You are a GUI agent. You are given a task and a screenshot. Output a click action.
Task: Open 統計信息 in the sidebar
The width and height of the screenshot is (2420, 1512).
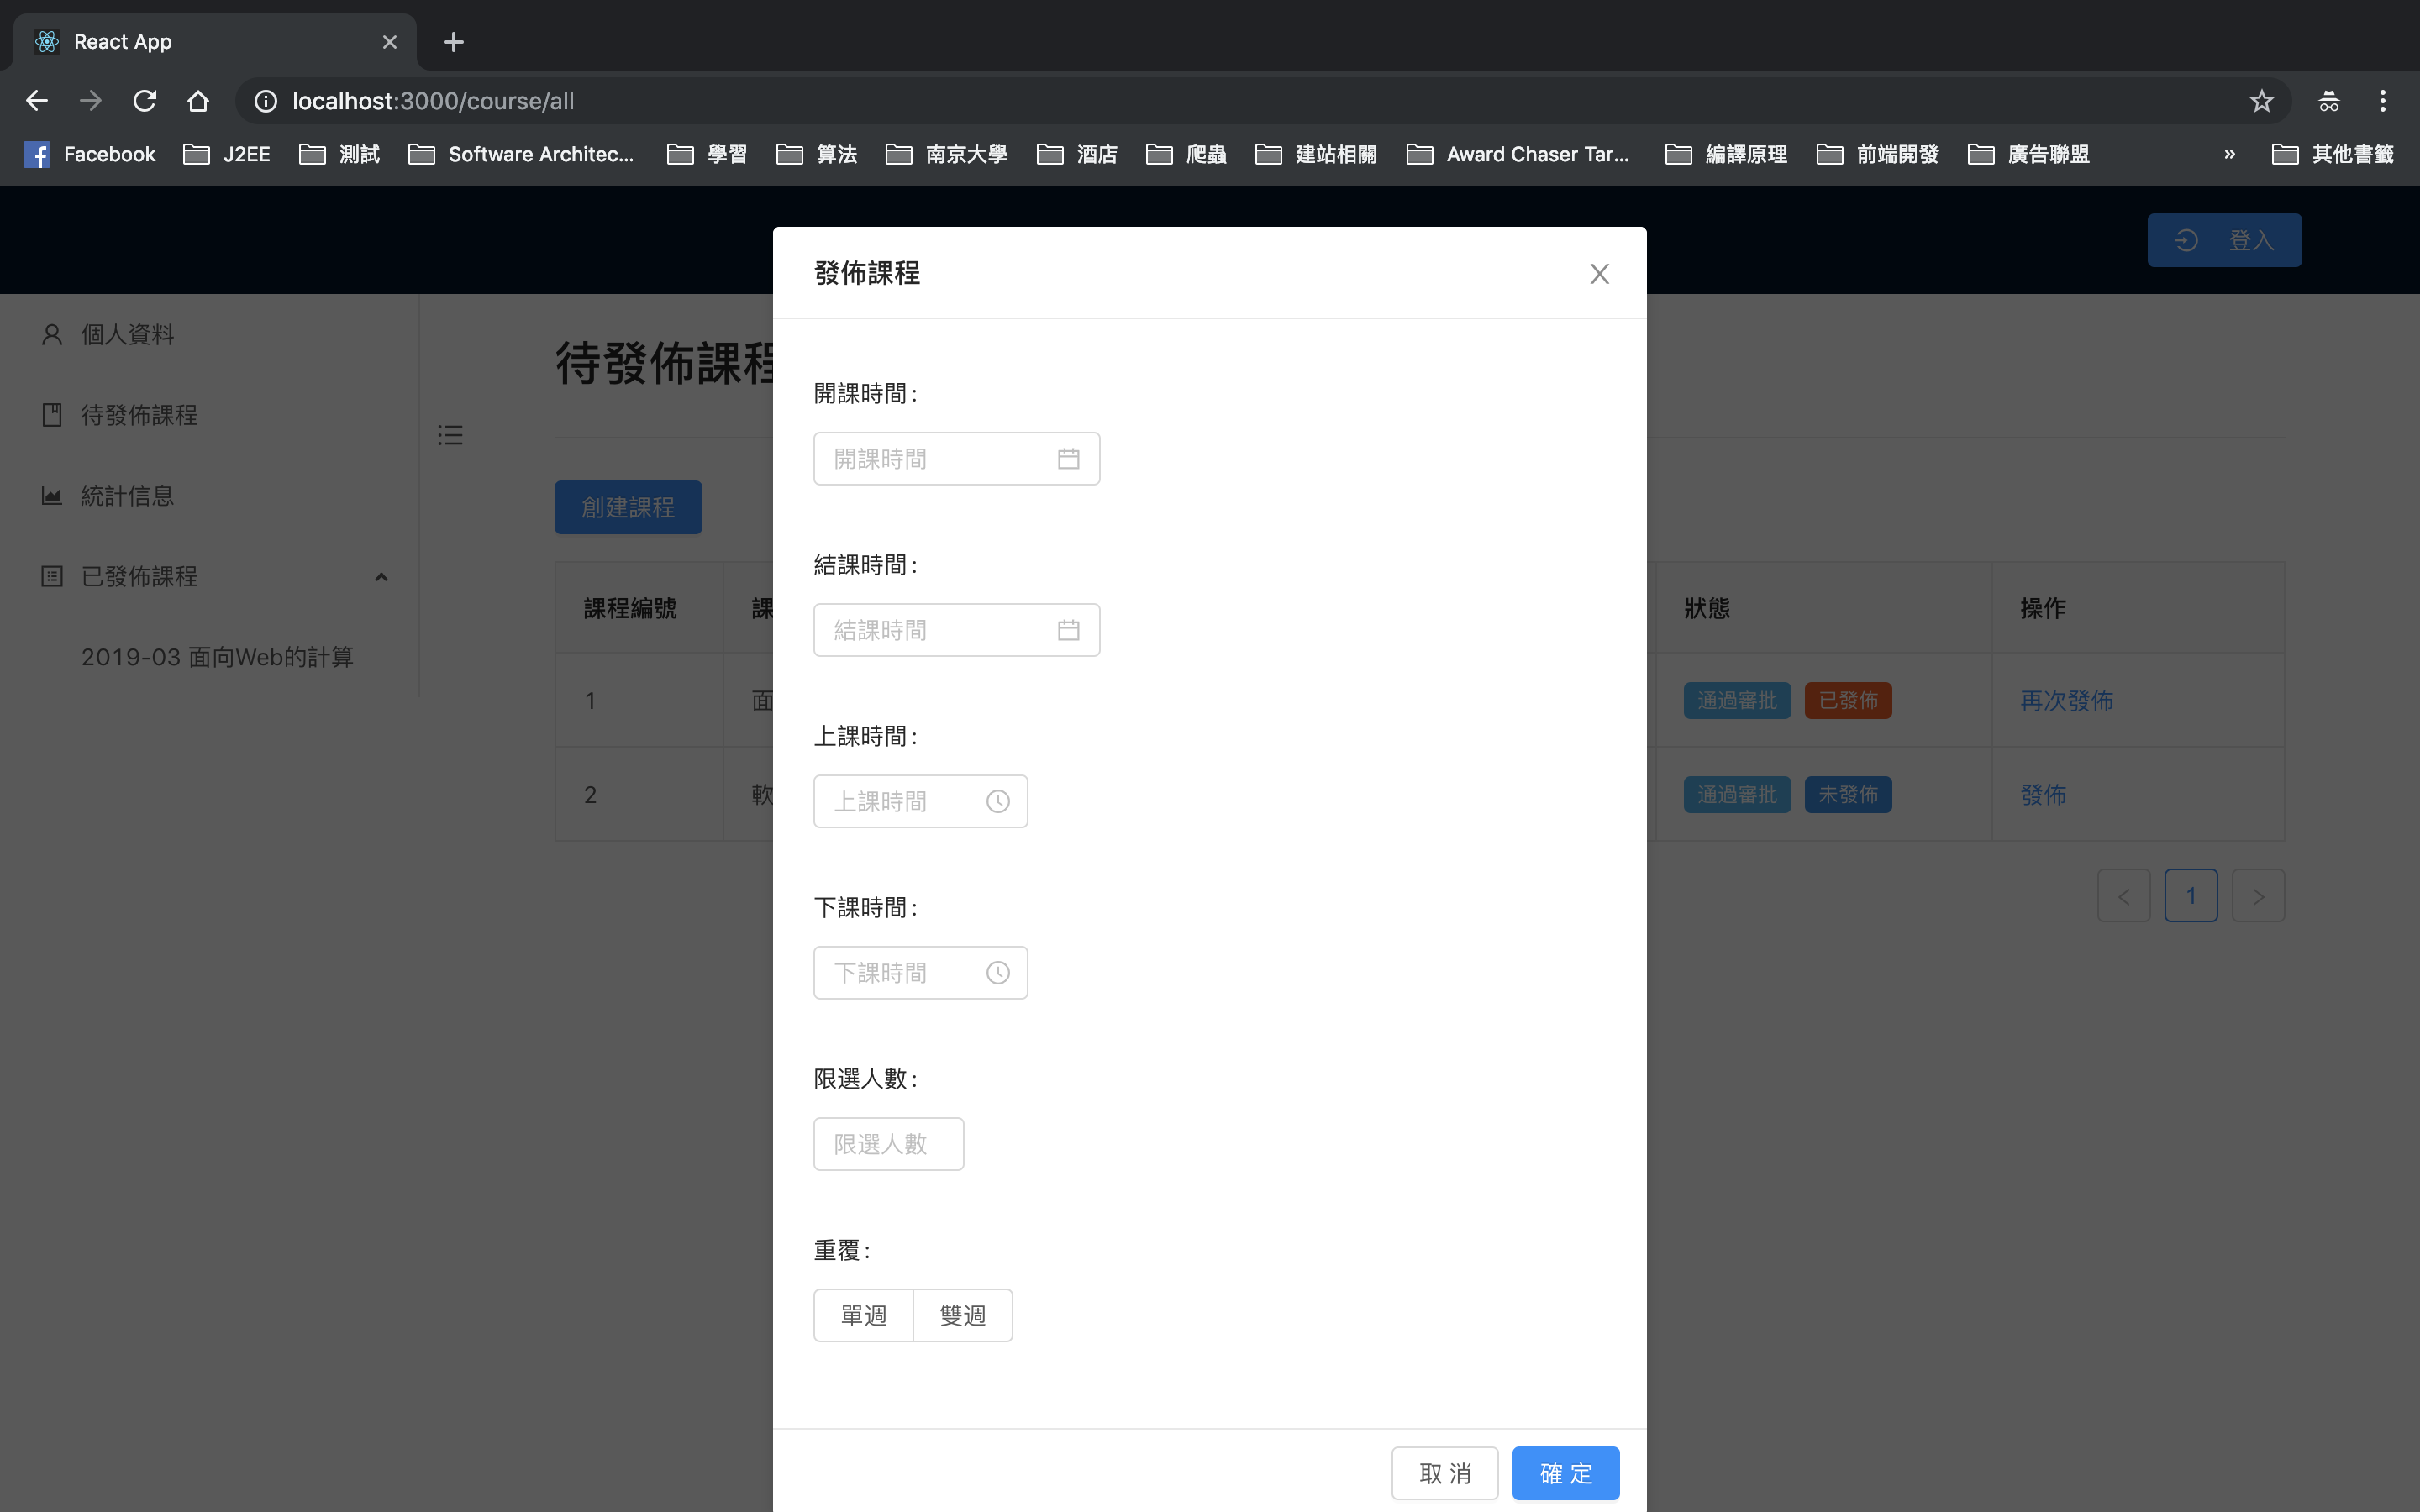127,496
